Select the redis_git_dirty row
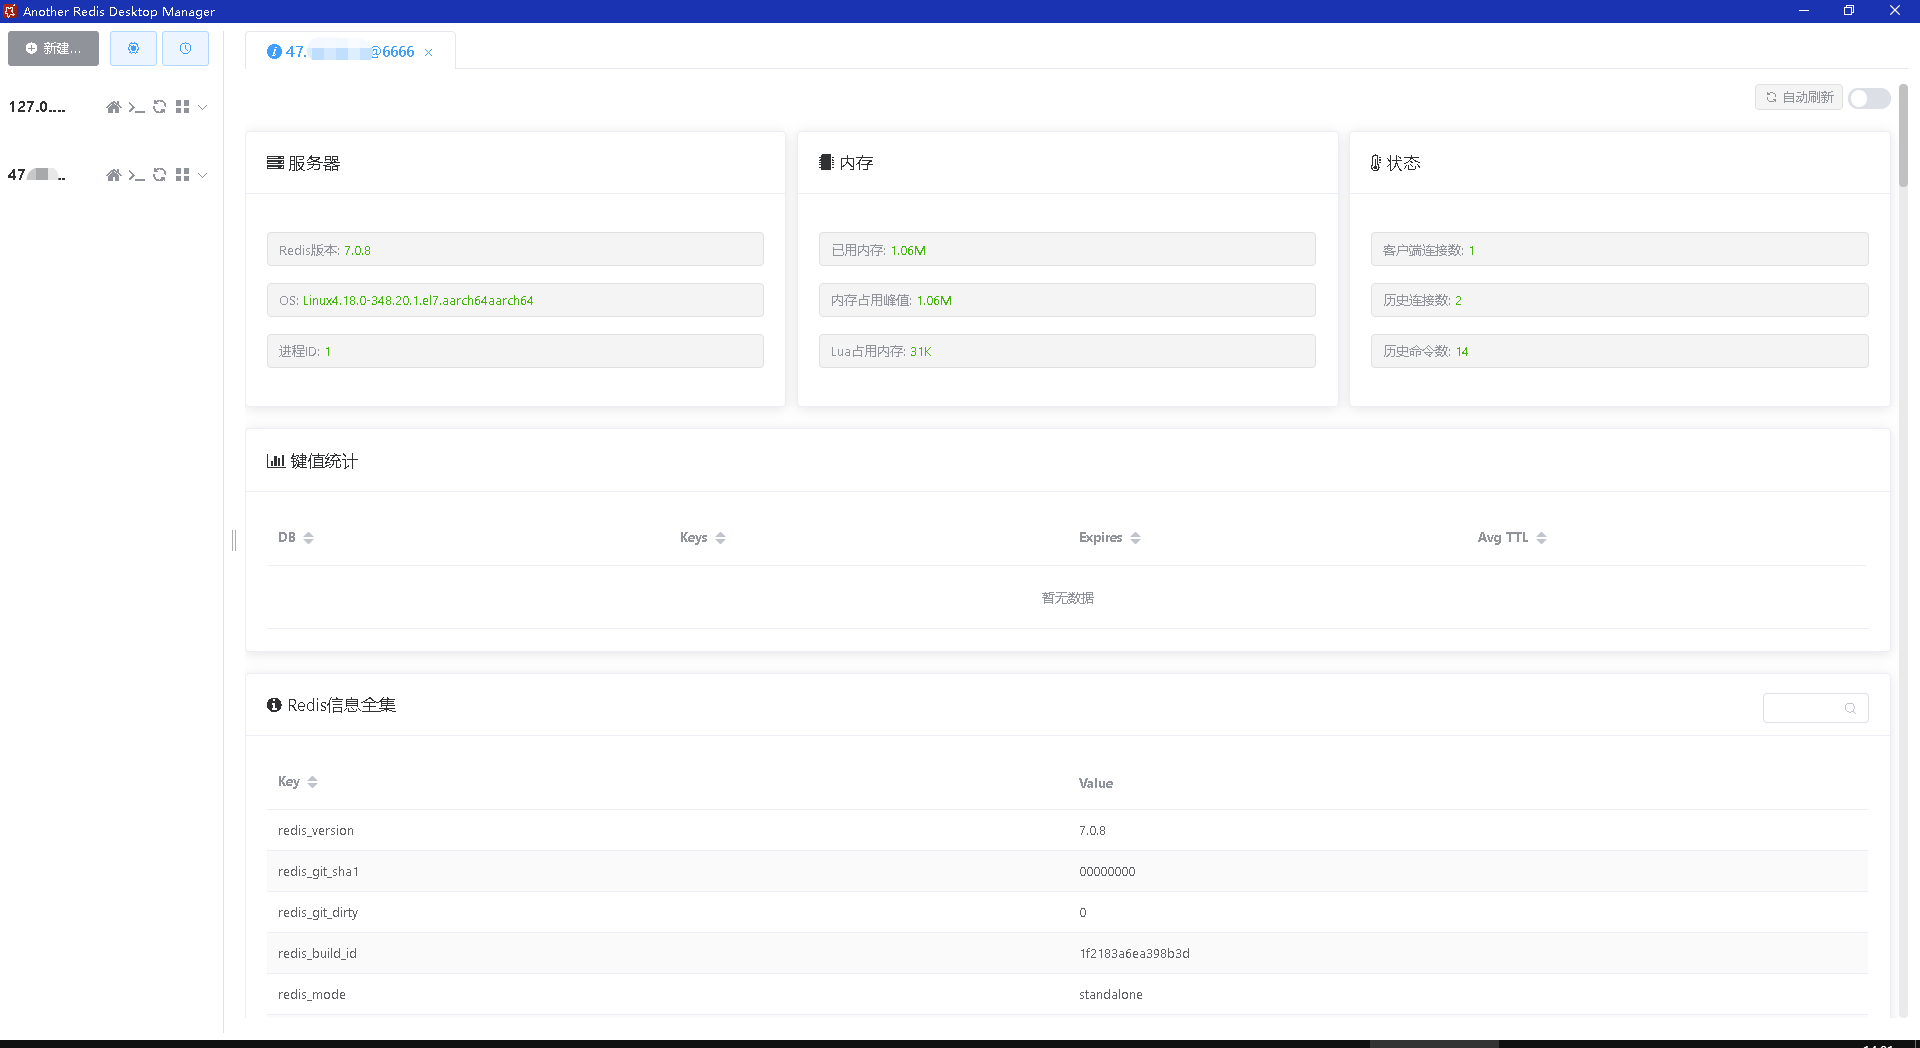The height and width of the screenshot is (1048, 1920). (x=1067, y=912)
